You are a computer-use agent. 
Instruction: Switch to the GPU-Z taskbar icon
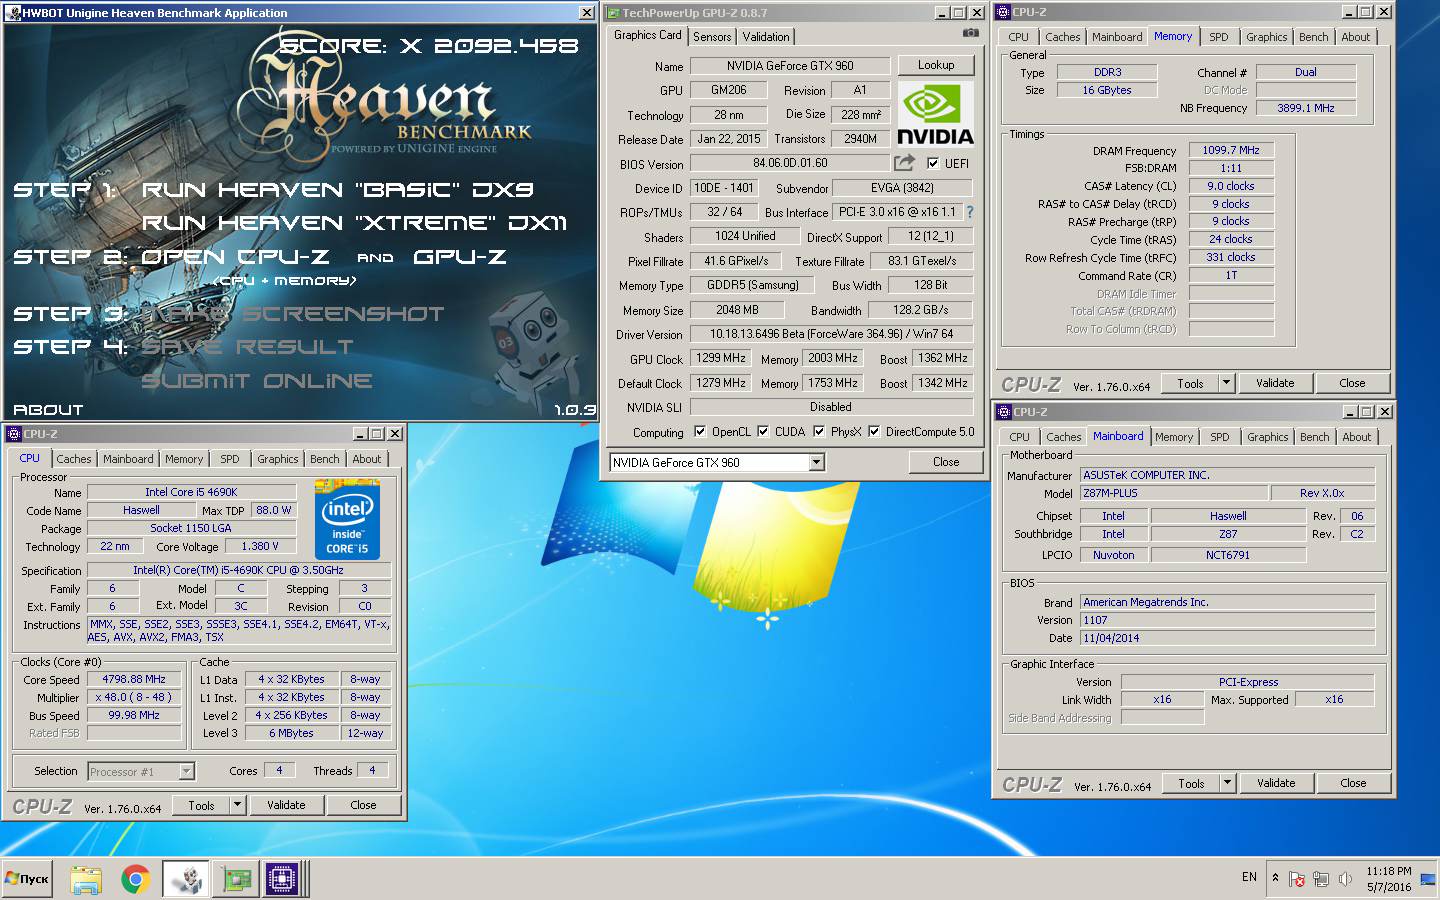[x=236, y=879]
